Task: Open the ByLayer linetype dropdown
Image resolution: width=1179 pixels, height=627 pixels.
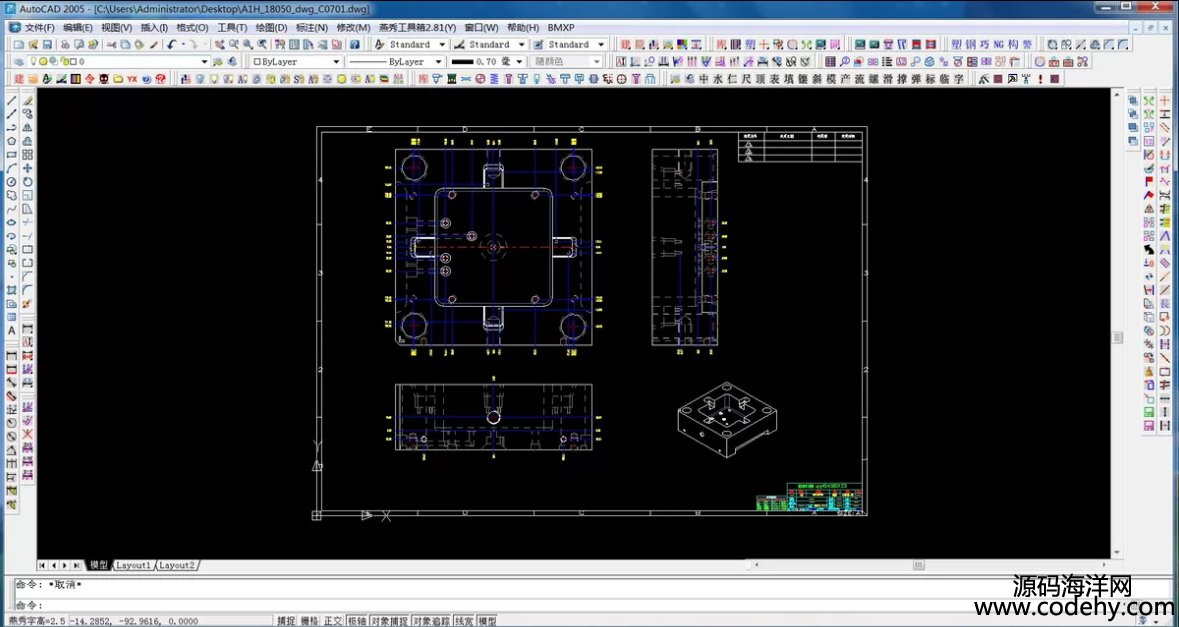Action: pos(439,62)
